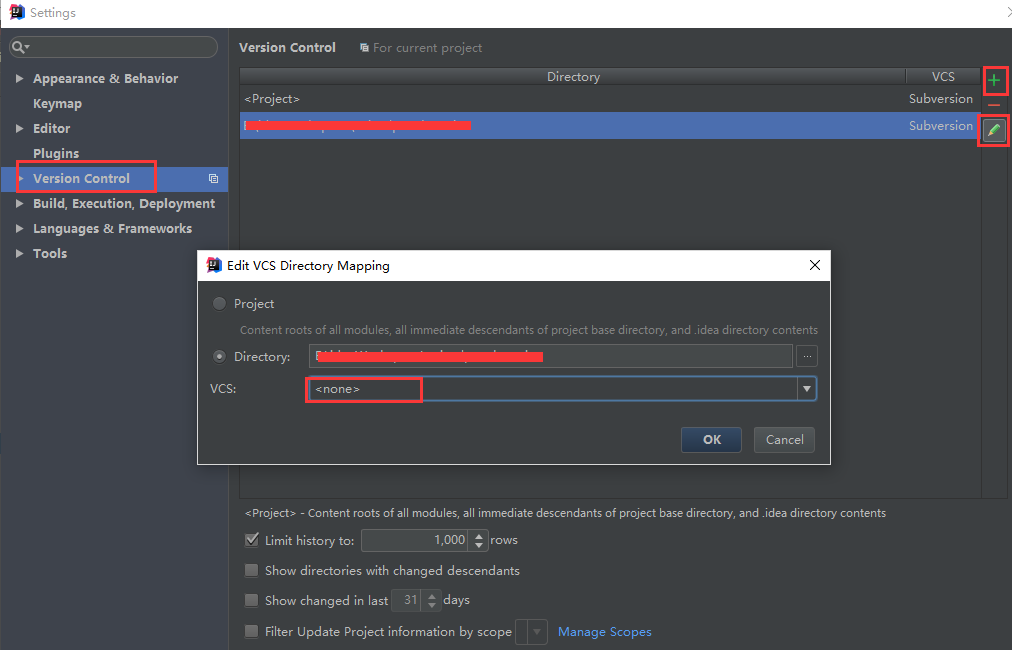Decrease the history row limit stepper

tap(479, 545)
